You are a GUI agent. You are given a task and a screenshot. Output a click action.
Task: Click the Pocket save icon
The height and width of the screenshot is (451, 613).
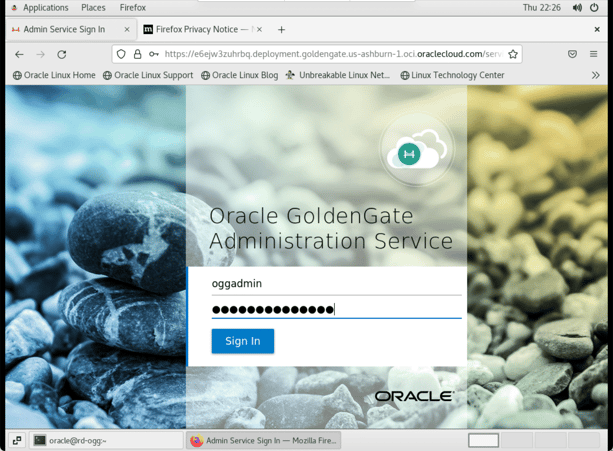tap(572, 54)
